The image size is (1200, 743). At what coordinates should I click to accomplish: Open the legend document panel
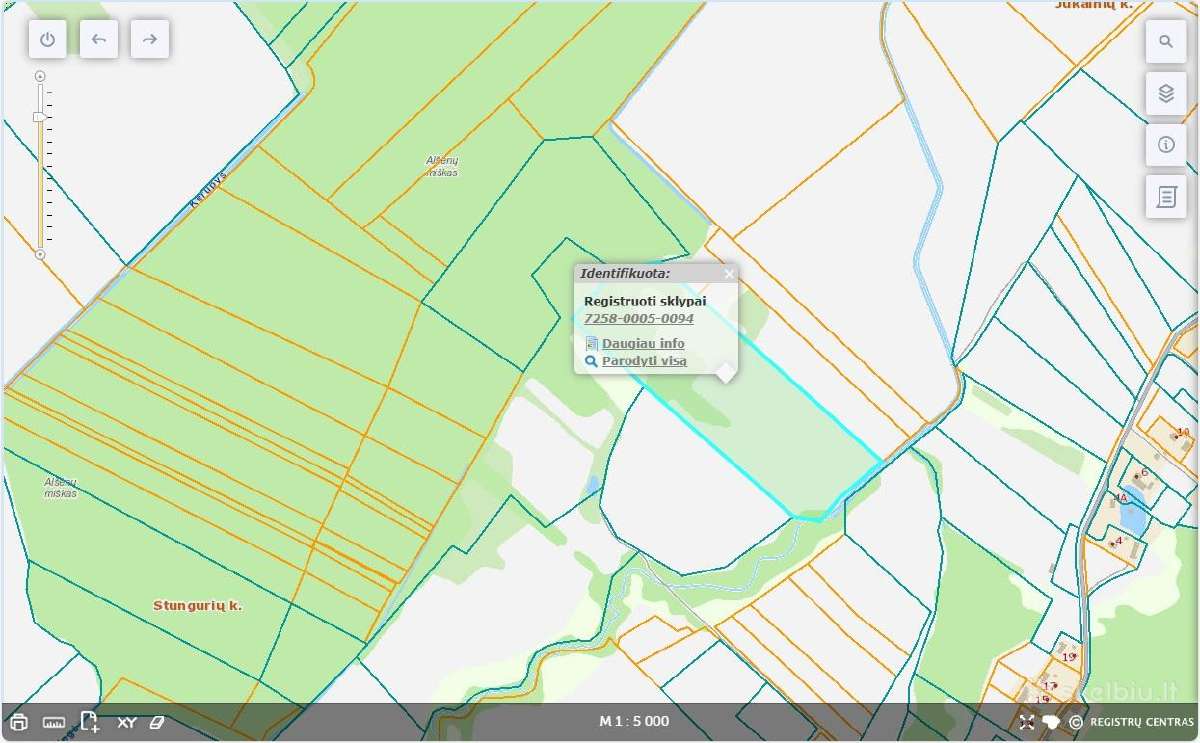click(1165, 197)
